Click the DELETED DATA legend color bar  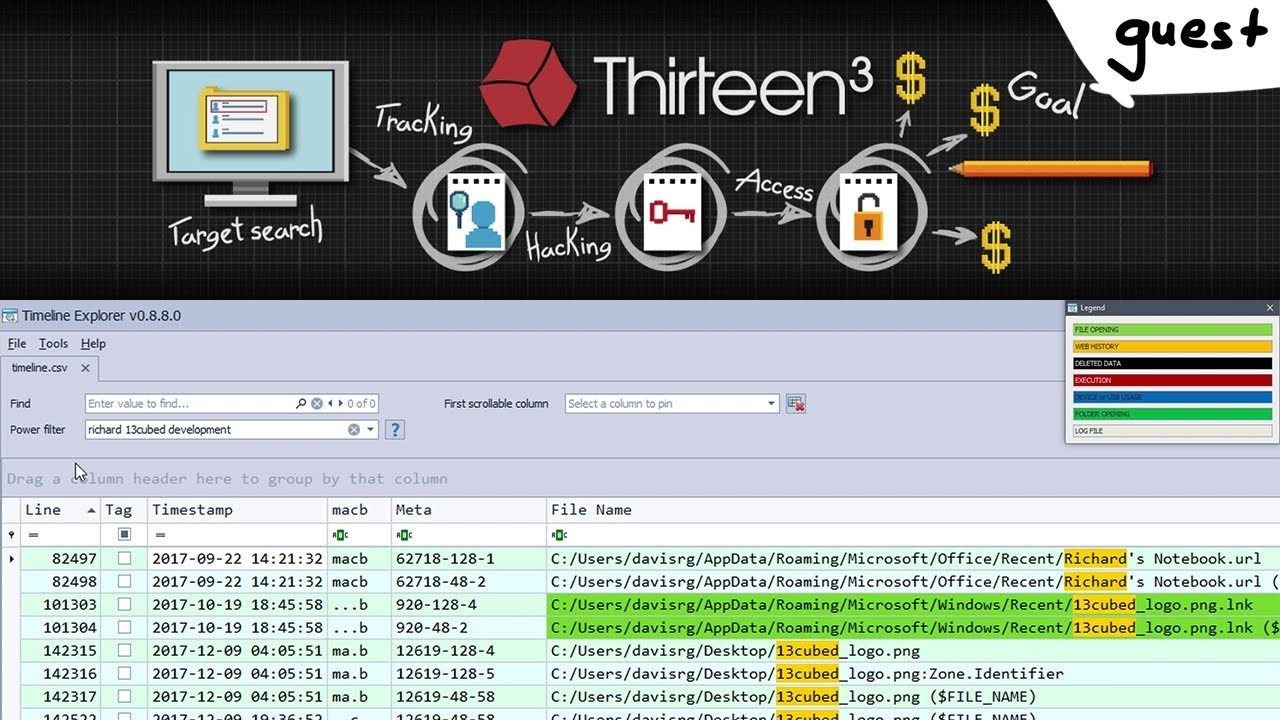1172,364
